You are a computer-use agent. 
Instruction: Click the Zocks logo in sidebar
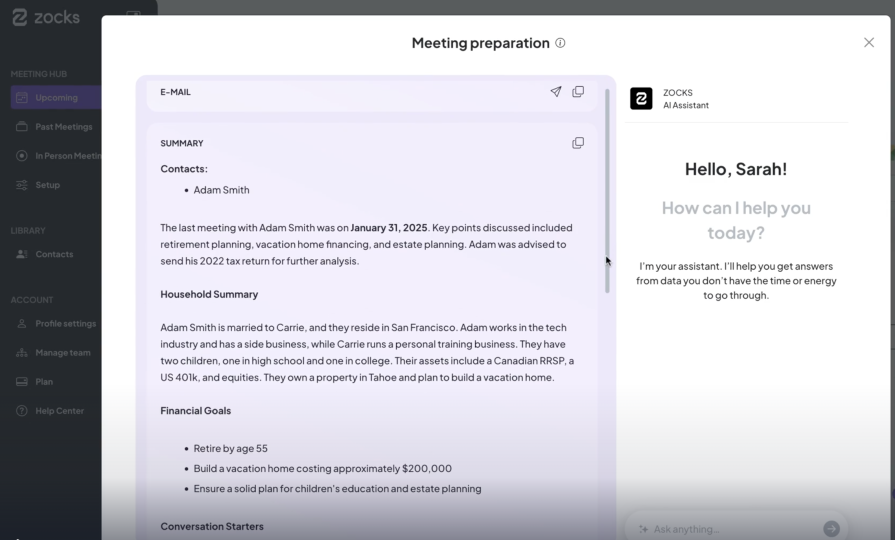[x=46, y=17]
